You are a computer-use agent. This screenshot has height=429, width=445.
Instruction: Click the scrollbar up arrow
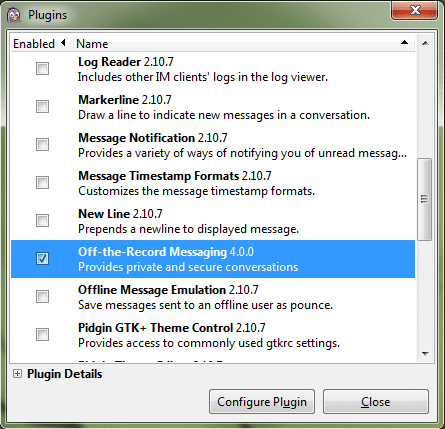tap(425, 43)
